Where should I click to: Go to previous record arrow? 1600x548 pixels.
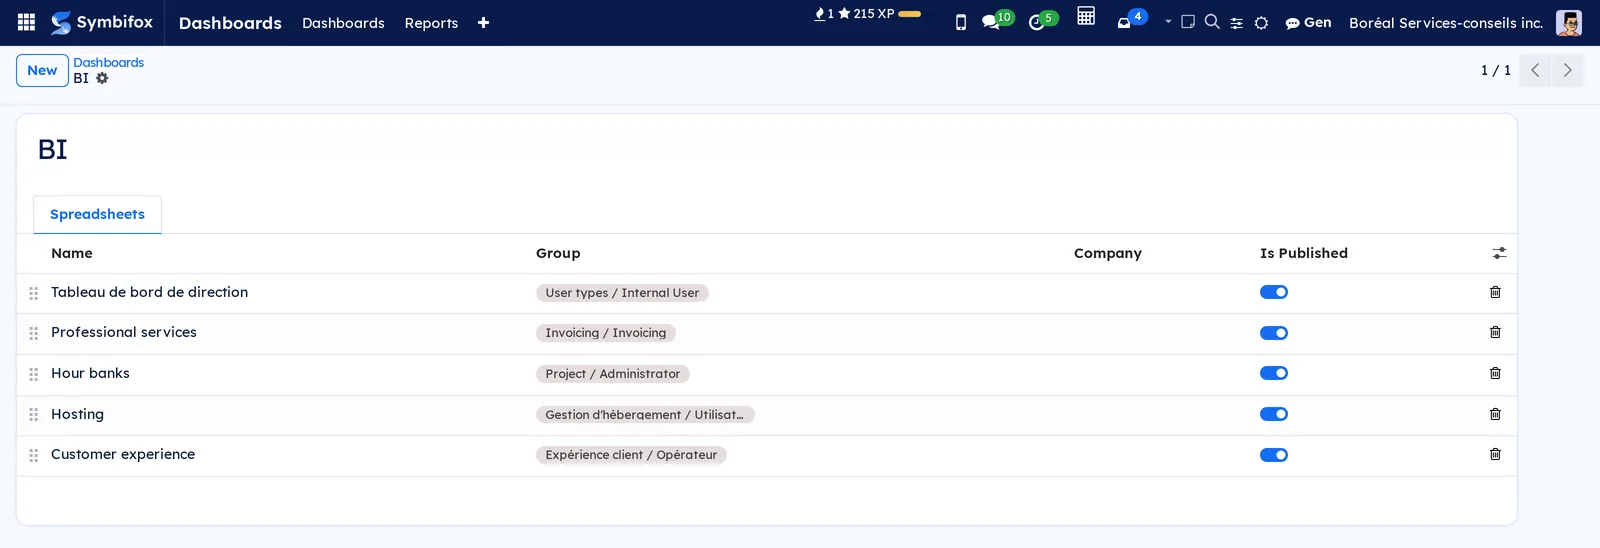pyautogui.click(x=1535, y=70)
